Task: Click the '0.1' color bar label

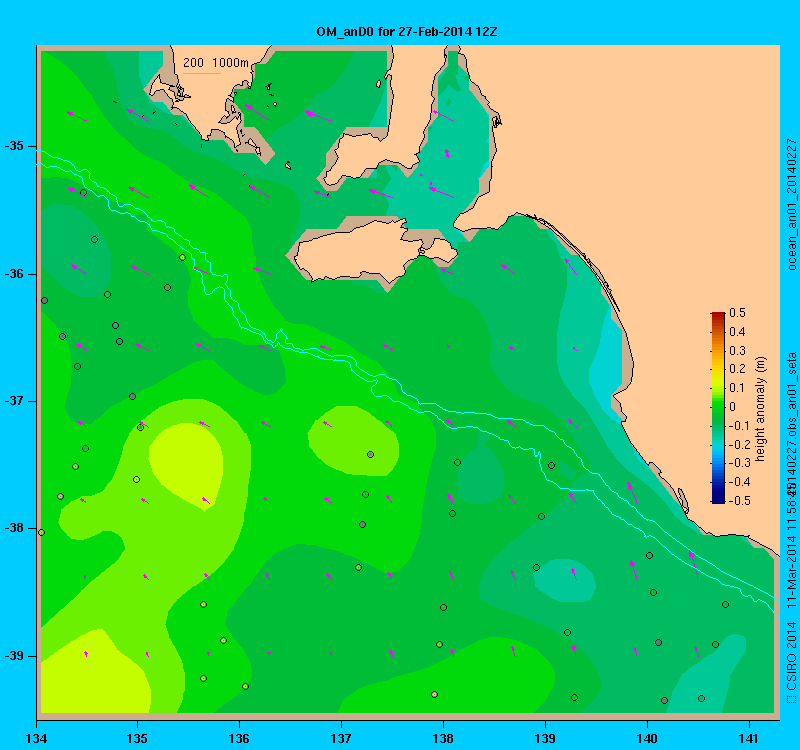Action: tap(738, 388)
